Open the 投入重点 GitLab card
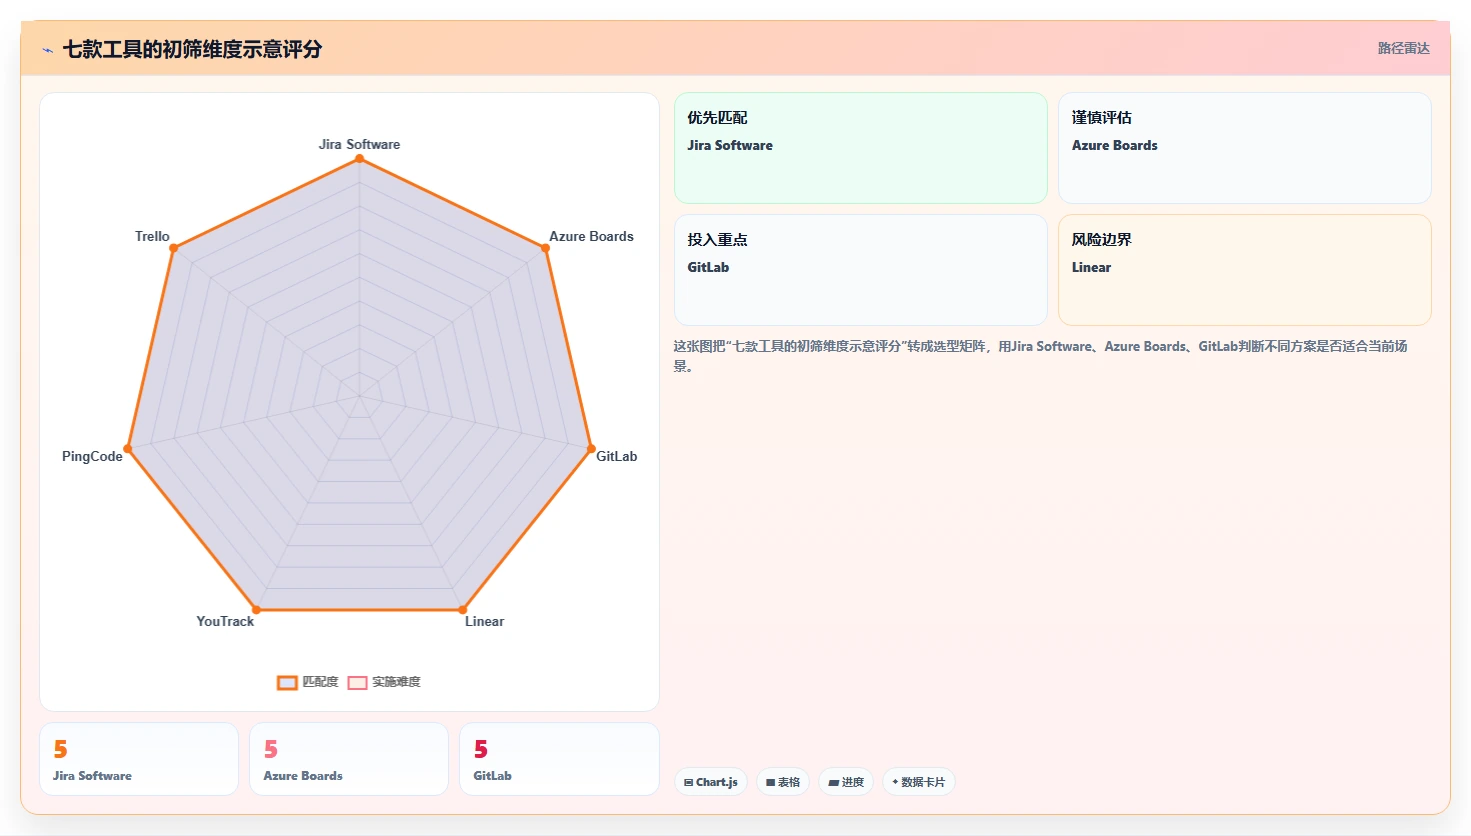1471x836 pixels. coord(861,270)
